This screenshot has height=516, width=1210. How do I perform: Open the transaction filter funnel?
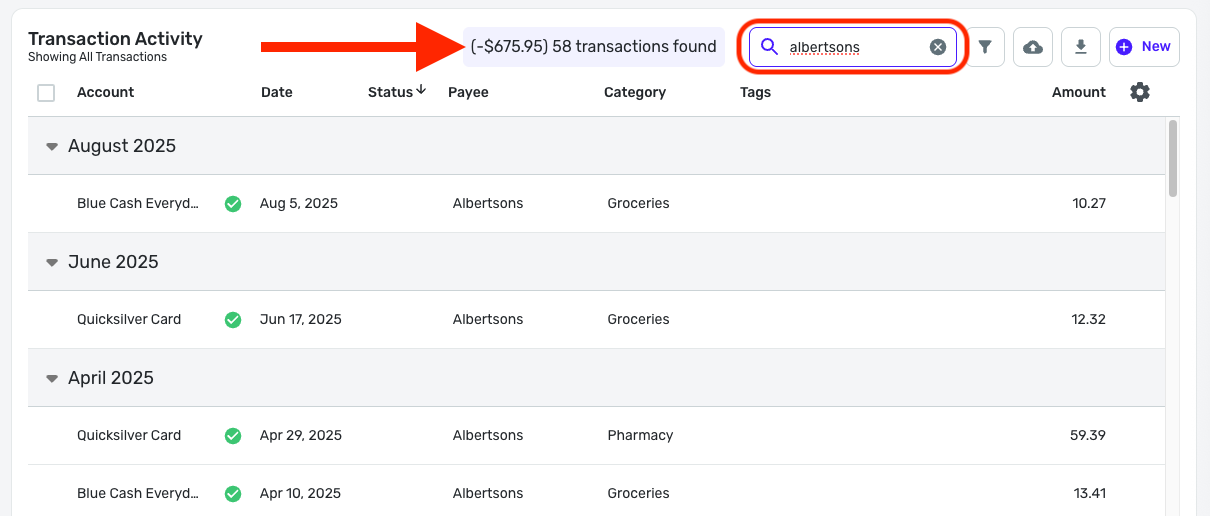(985, 47)
